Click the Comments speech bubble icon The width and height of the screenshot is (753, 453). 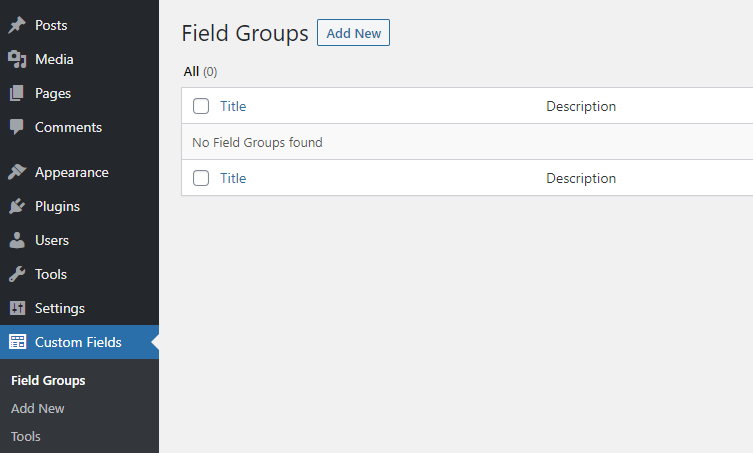click(17, 127)
